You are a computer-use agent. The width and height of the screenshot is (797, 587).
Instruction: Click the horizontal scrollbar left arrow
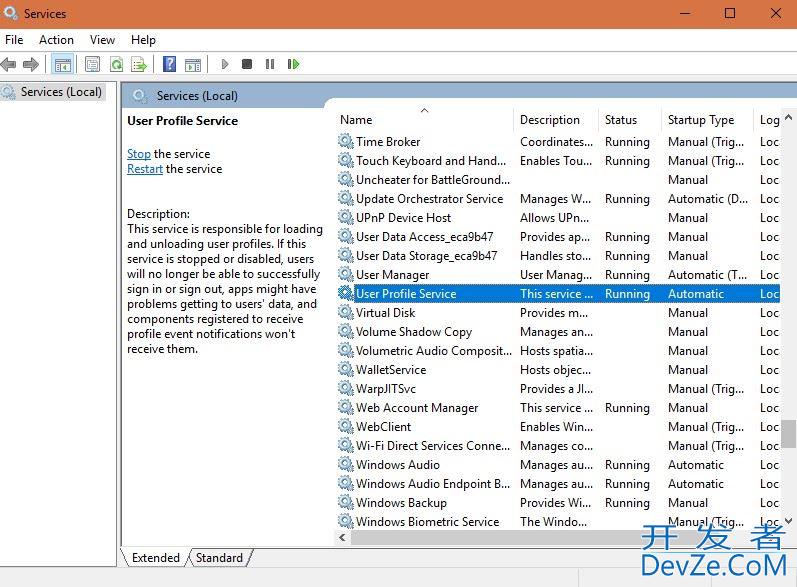343,537
